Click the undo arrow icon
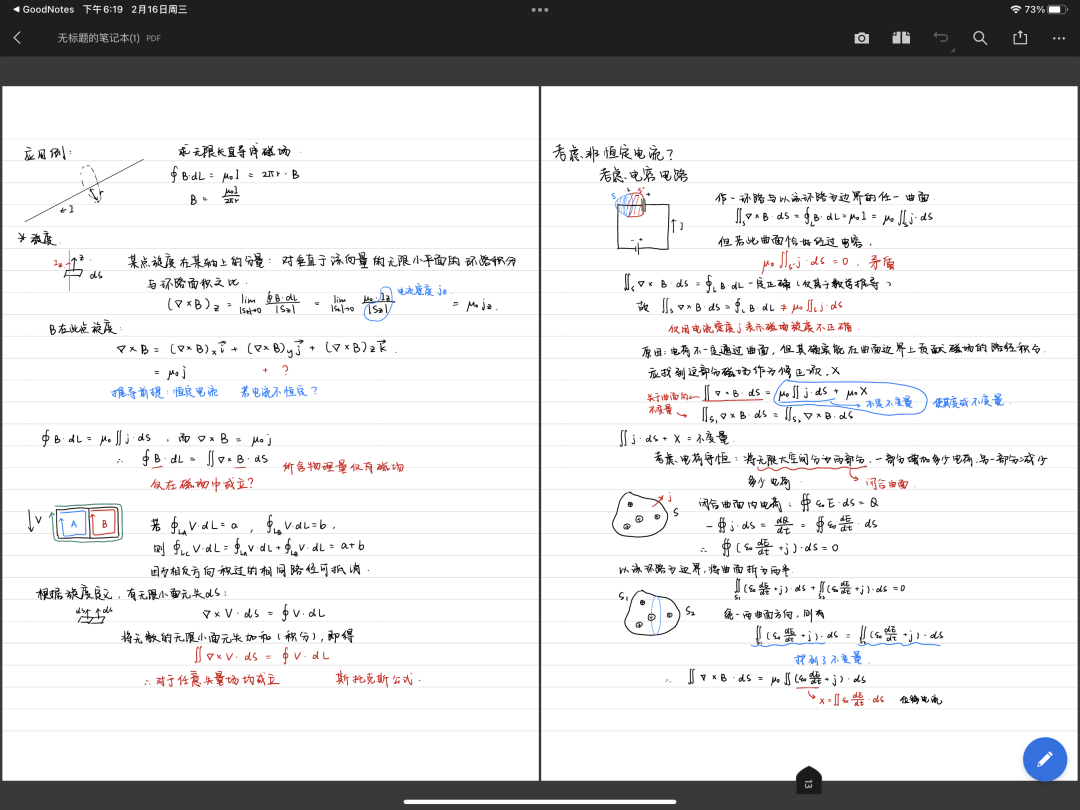The width and height of the screenshot is (1080, 810). tap(940, 38)
